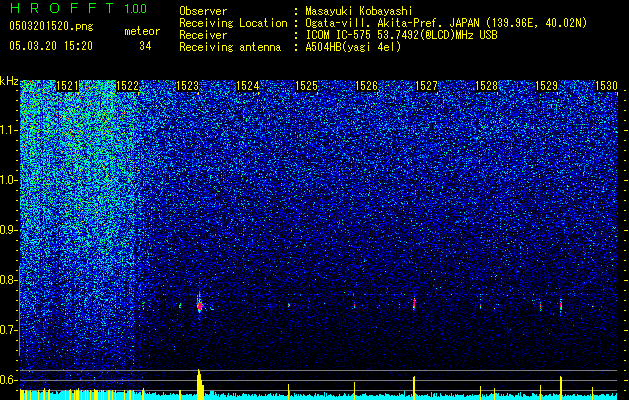This screenshot has width=629, height=400.
Task: Click the Receiving Location value text
Action: click(446, 23)
